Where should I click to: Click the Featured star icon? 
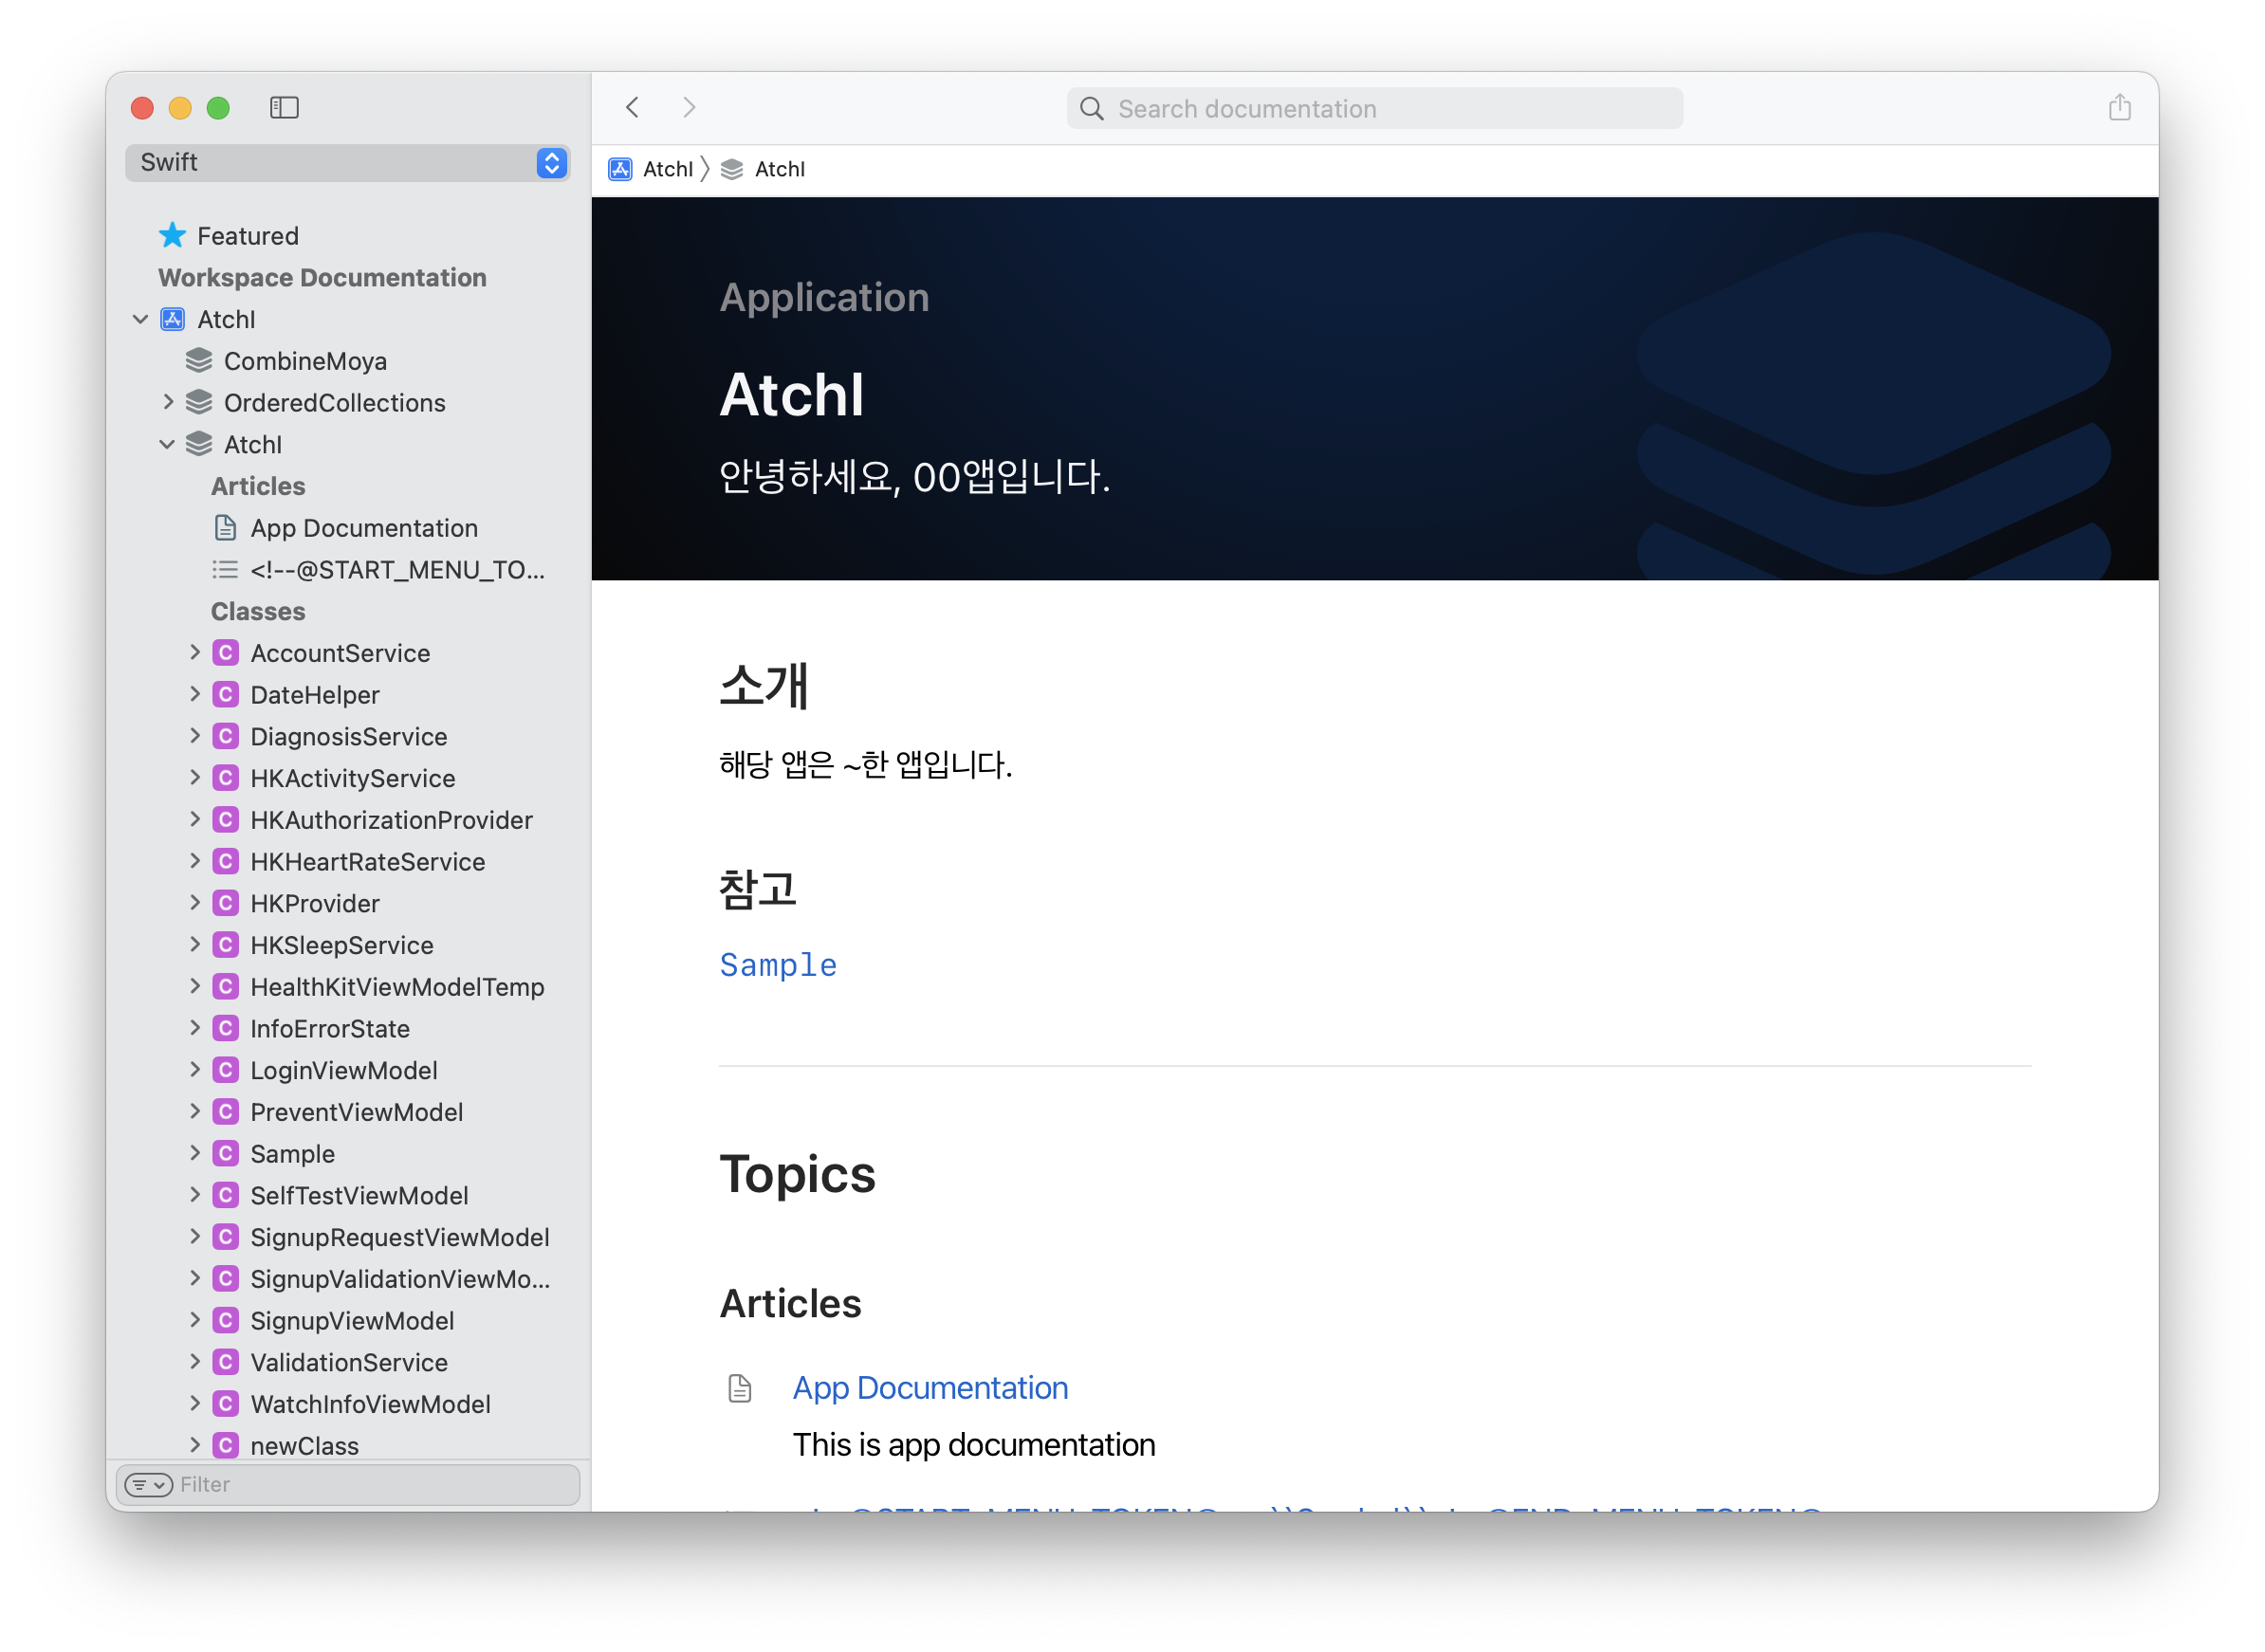[x=172, y=236]
